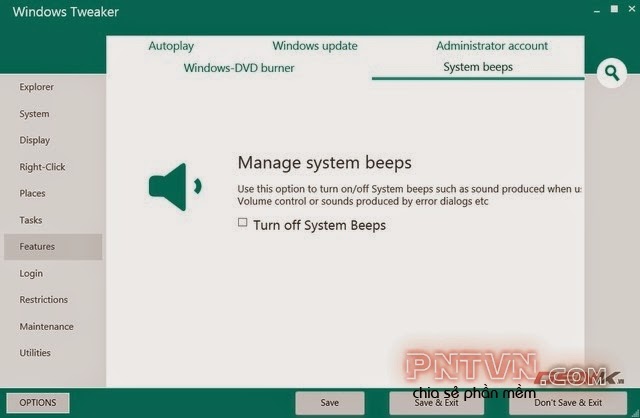
Task: Switch to the Autoplay tab
Action: coord(171,46)
